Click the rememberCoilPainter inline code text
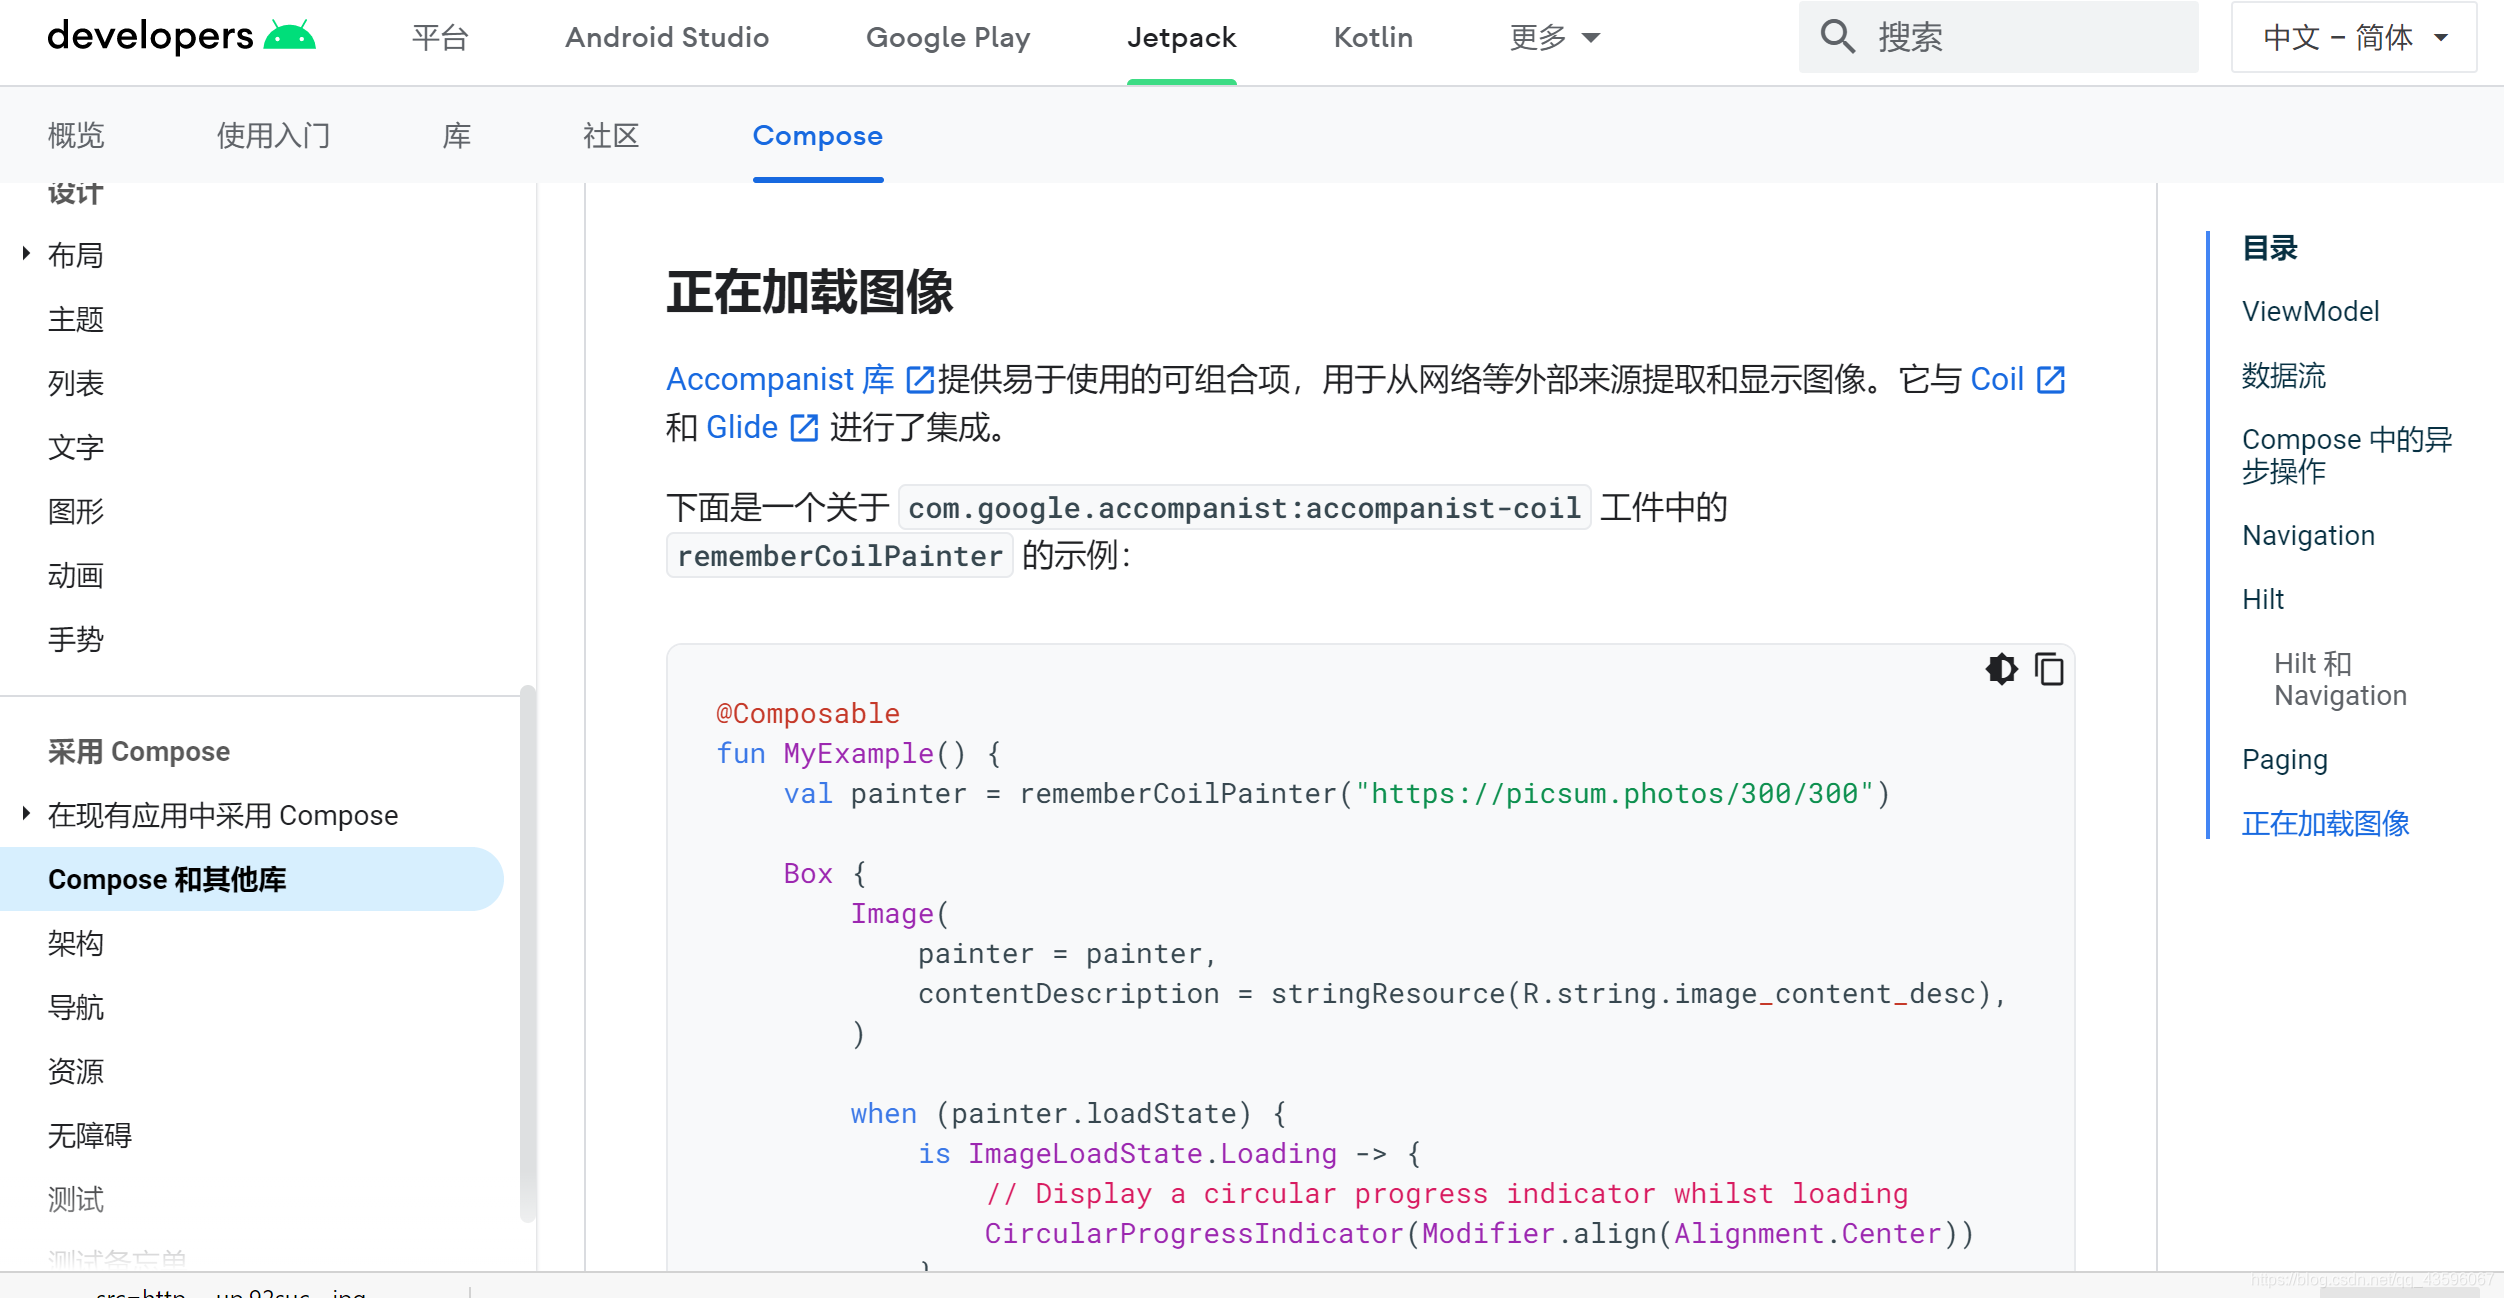Image resolution: width=2504 pixels, height=1298 pixels. coord(840,556)
